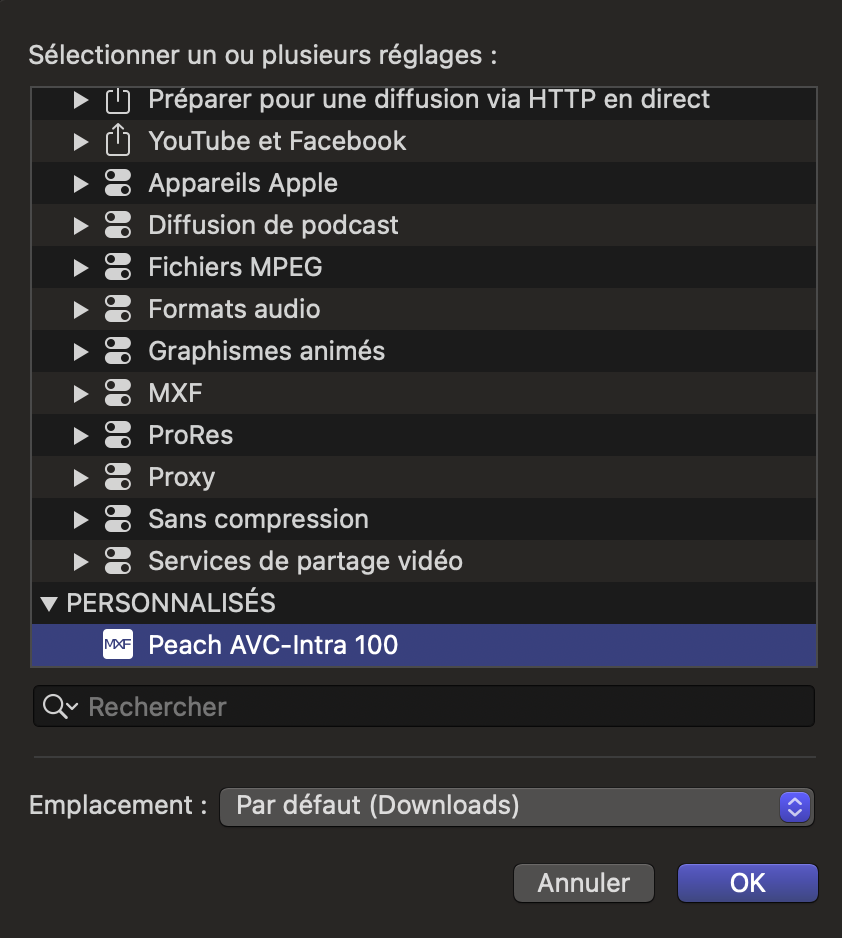The height and width of the screenshot is (938, 842).
Task: Click the Emplacement popup stepper arrows
Action: 795,806
